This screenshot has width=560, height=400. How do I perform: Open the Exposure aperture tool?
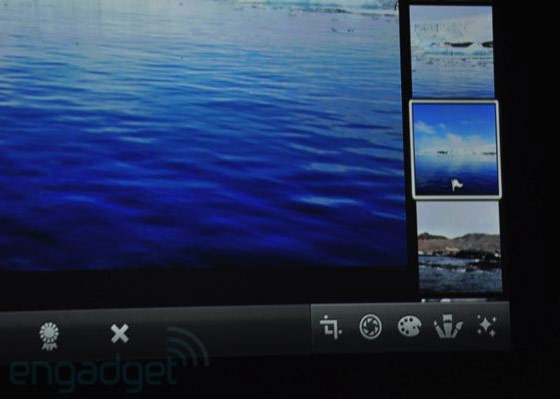click(370, 326)
